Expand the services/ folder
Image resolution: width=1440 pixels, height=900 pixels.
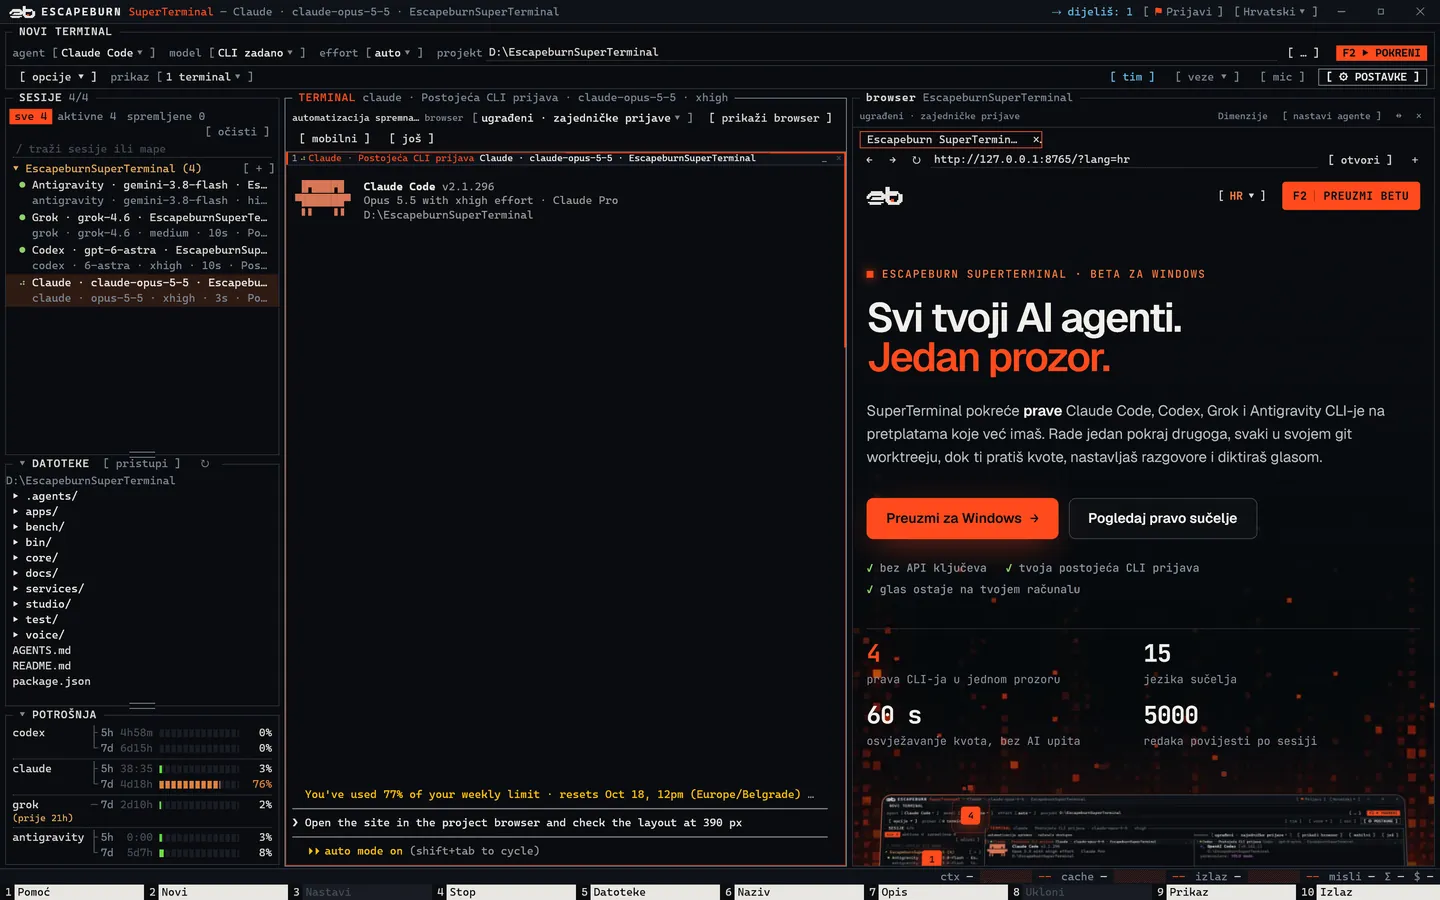tap(54, 589)
